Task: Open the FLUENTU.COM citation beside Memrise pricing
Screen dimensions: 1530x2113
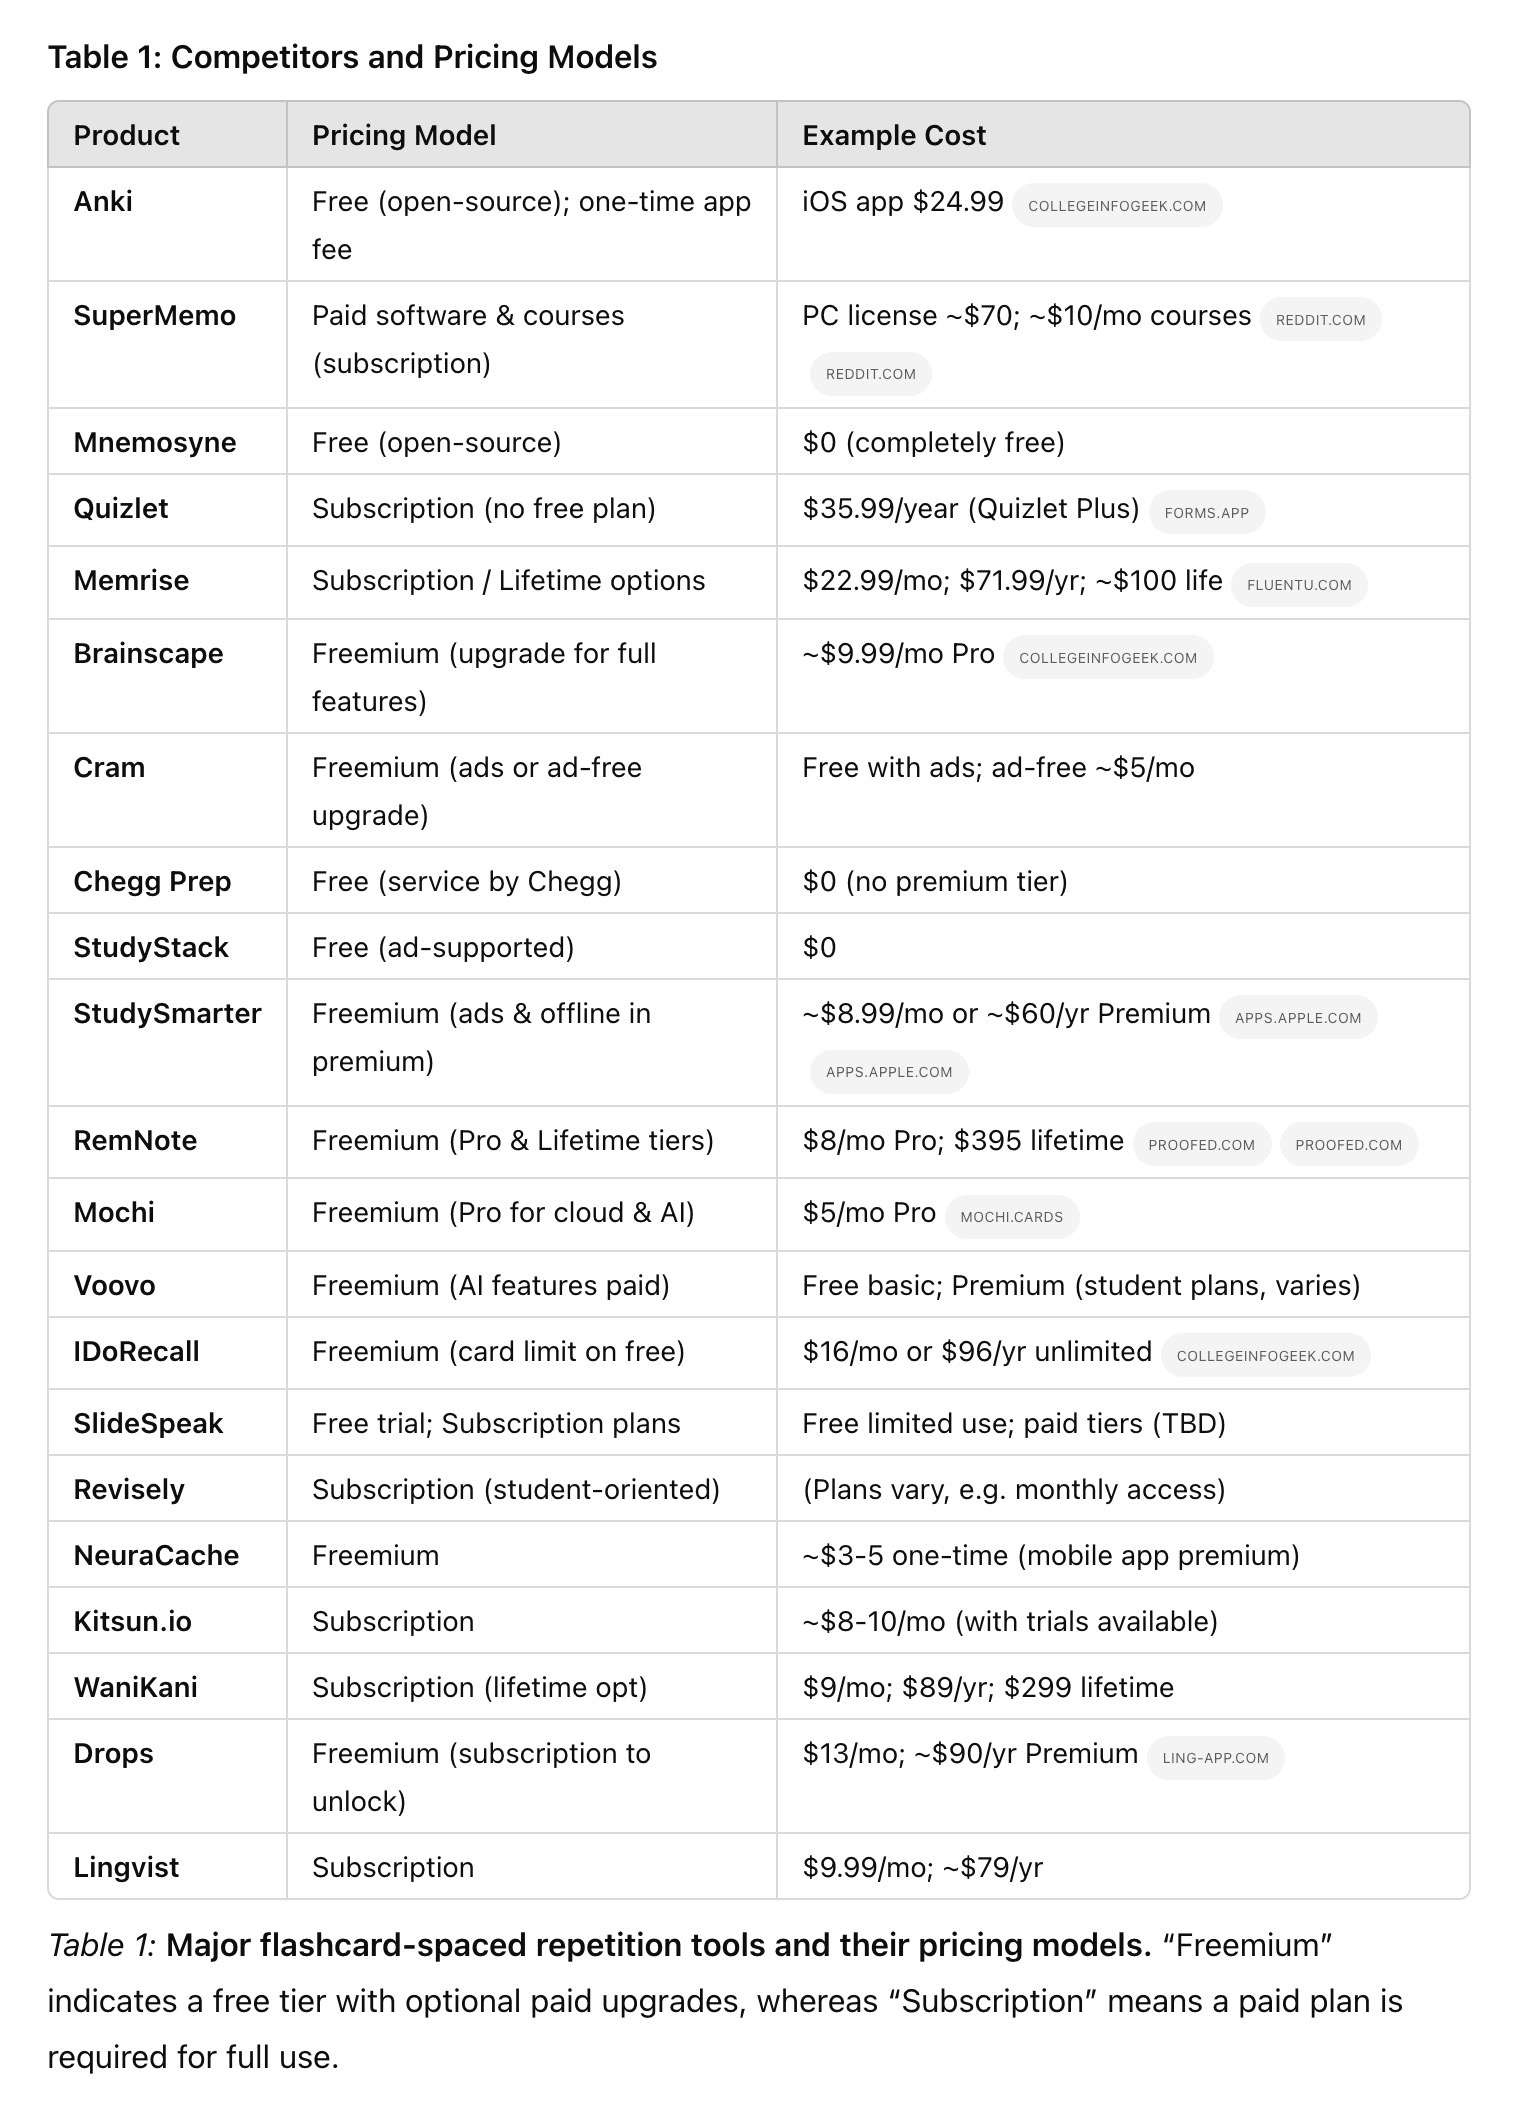Action: pos(1299,584)
